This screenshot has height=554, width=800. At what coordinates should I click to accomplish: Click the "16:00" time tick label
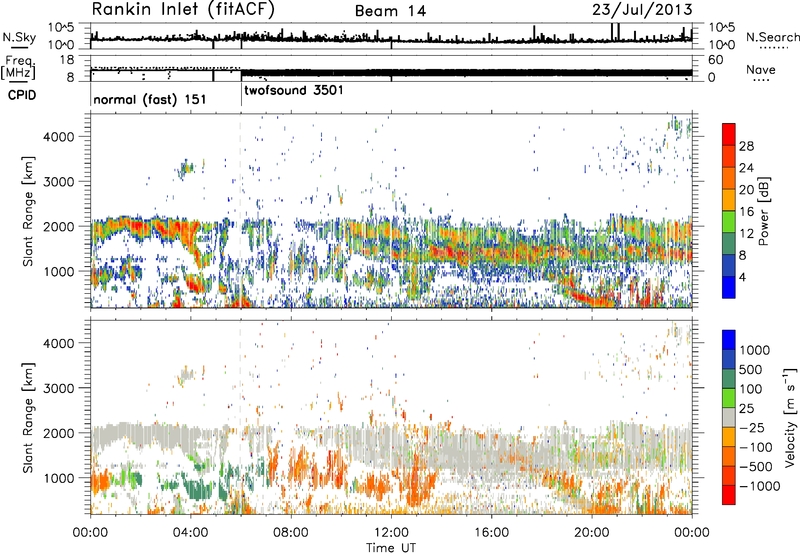coord(491,533)
